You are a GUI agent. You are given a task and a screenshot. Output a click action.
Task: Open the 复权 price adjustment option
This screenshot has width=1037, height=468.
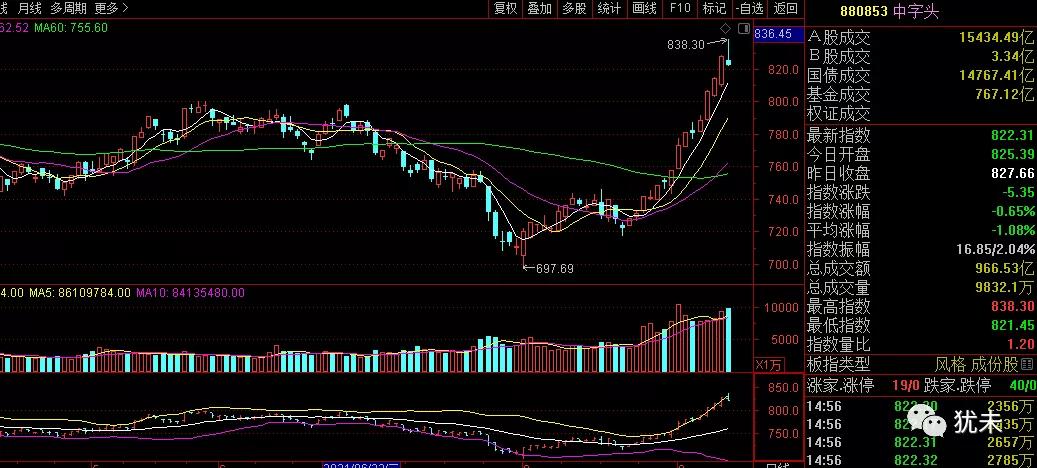pyautogui.click(x=505, y=9)
